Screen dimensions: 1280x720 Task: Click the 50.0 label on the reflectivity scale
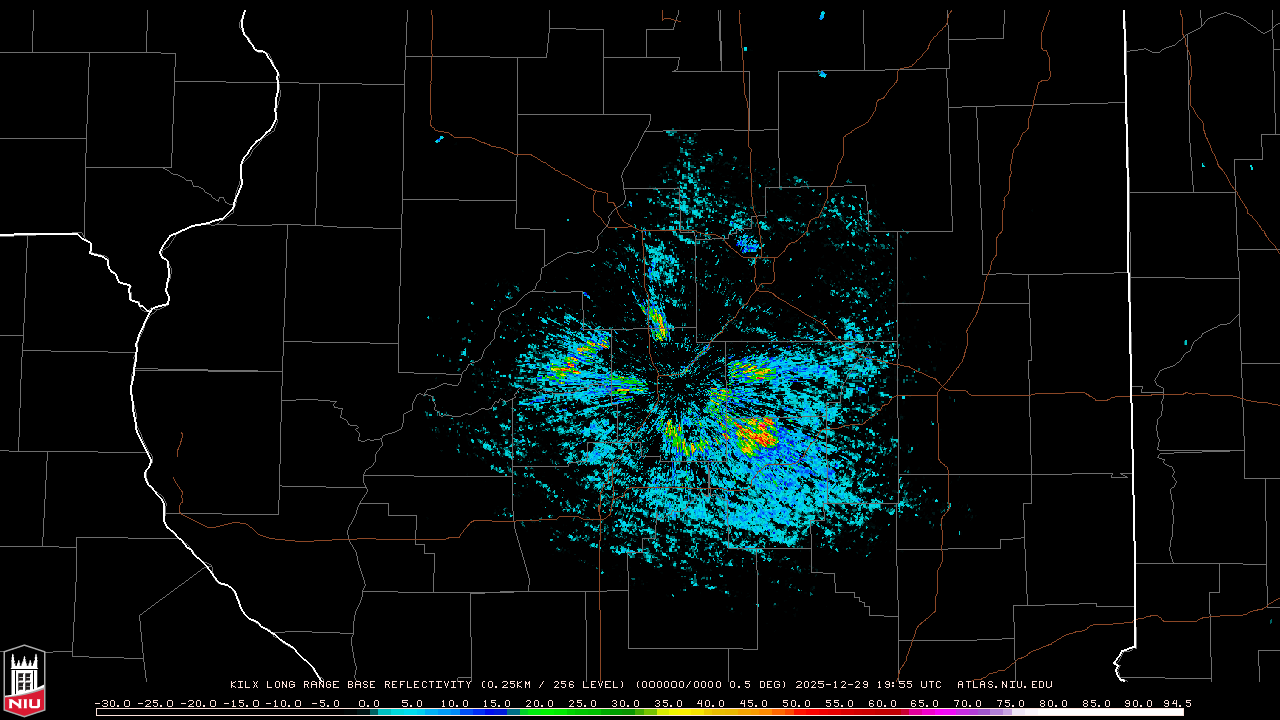(796, 703)
